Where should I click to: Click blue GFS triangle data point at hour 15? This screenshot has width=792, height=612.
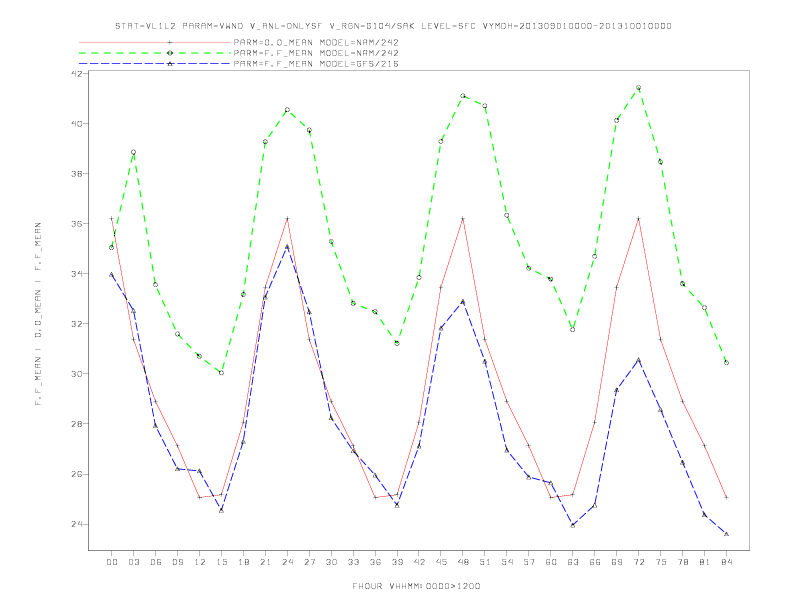tap(221, 511)
